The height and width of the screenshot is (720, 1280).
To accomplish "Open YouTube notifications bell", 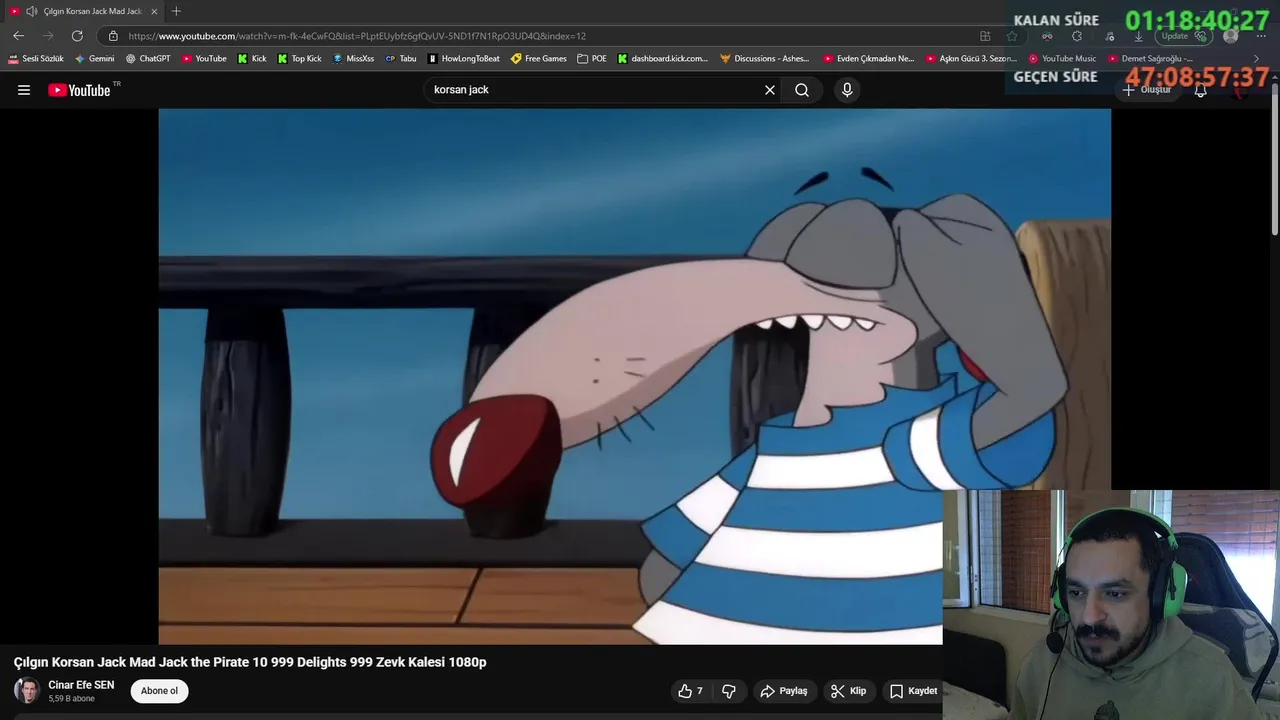I will tap(1201, 90).
